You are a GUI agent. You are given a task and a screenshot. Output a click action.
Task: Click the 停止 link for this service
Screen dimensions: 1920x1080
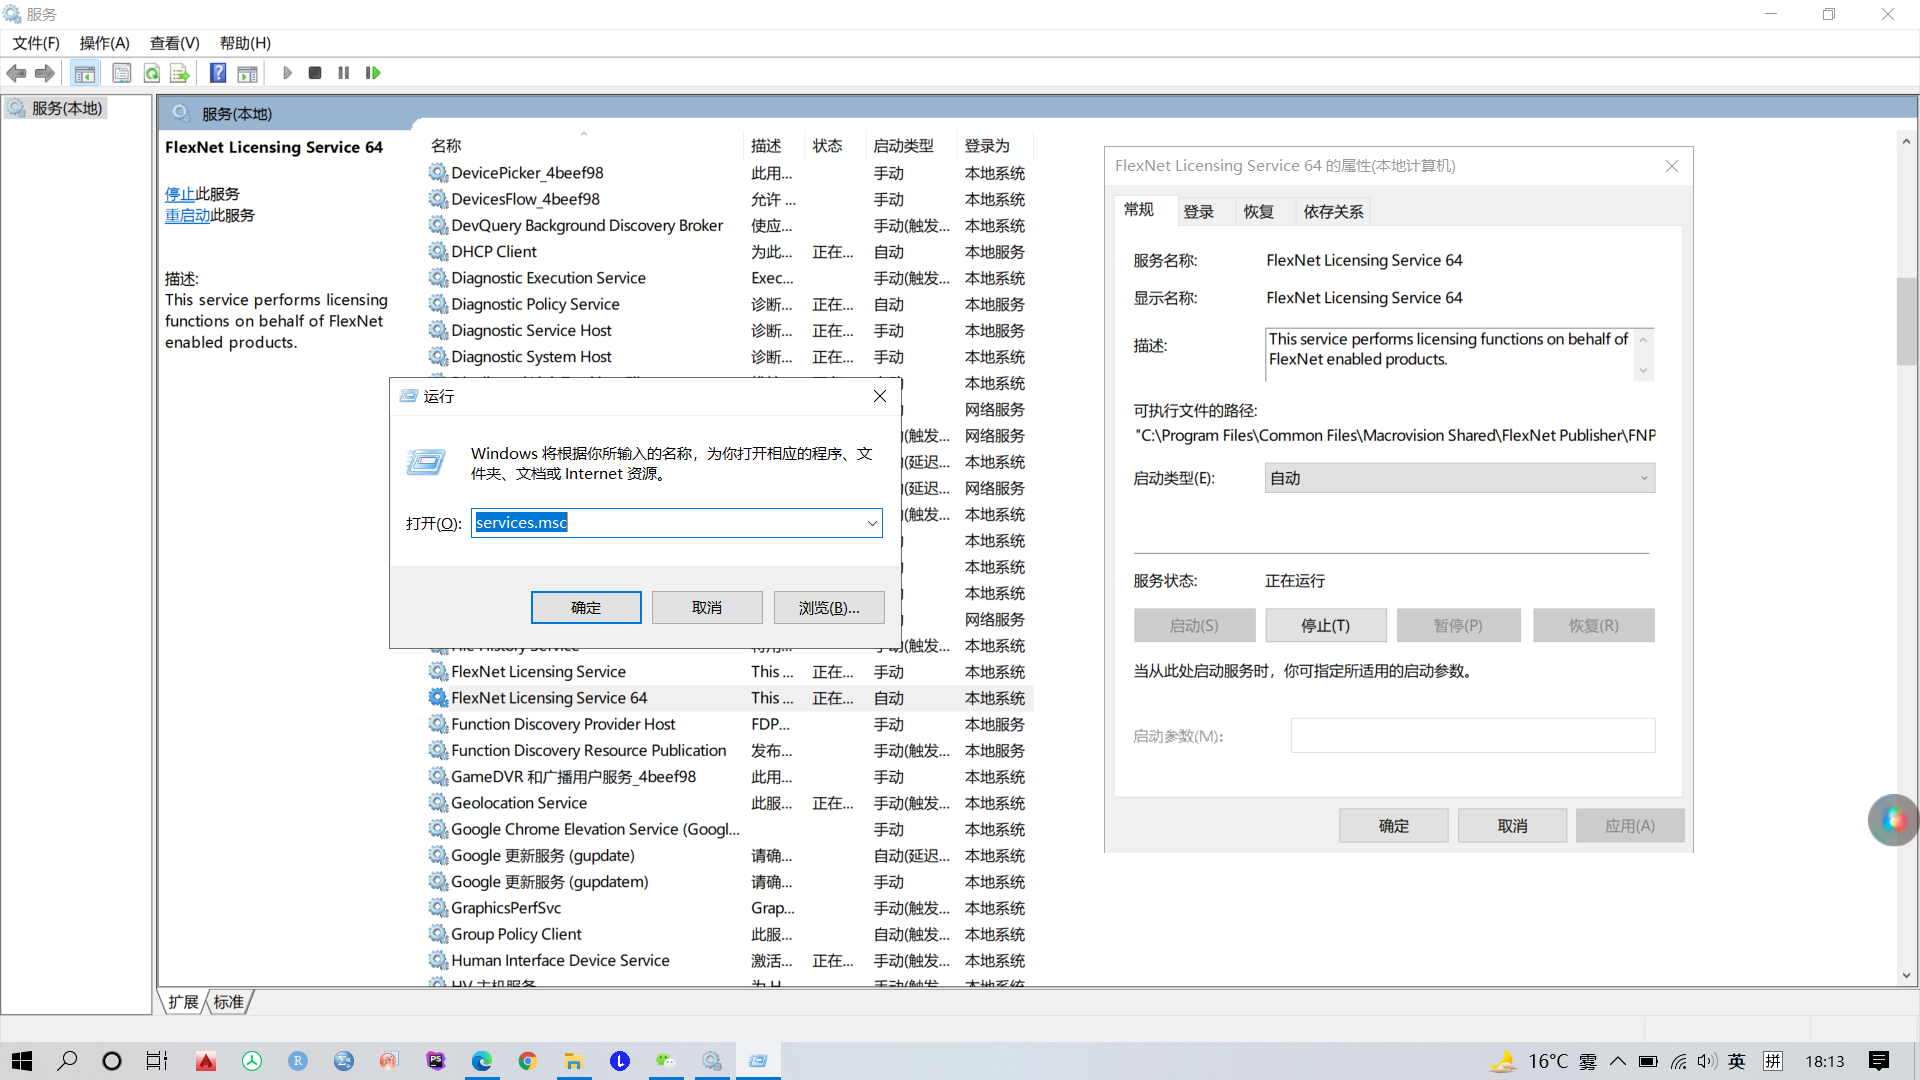pyautogui.click(x=180, y=194)
